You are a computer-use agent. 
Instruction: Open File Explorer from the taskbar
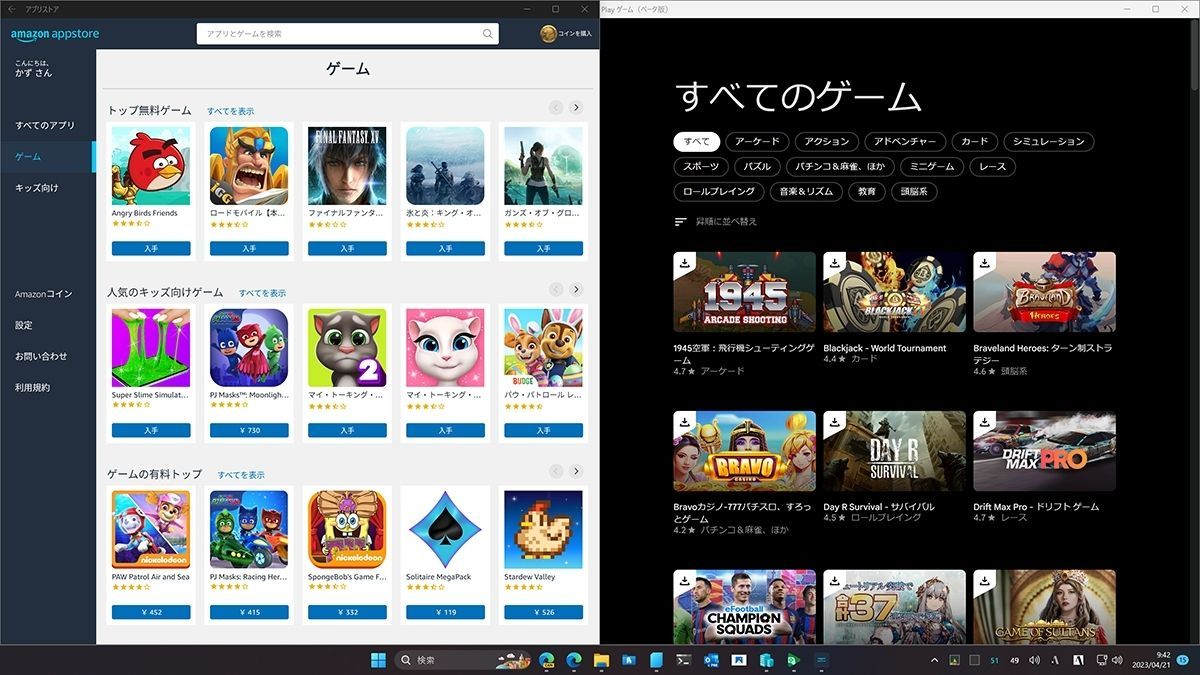601,660
